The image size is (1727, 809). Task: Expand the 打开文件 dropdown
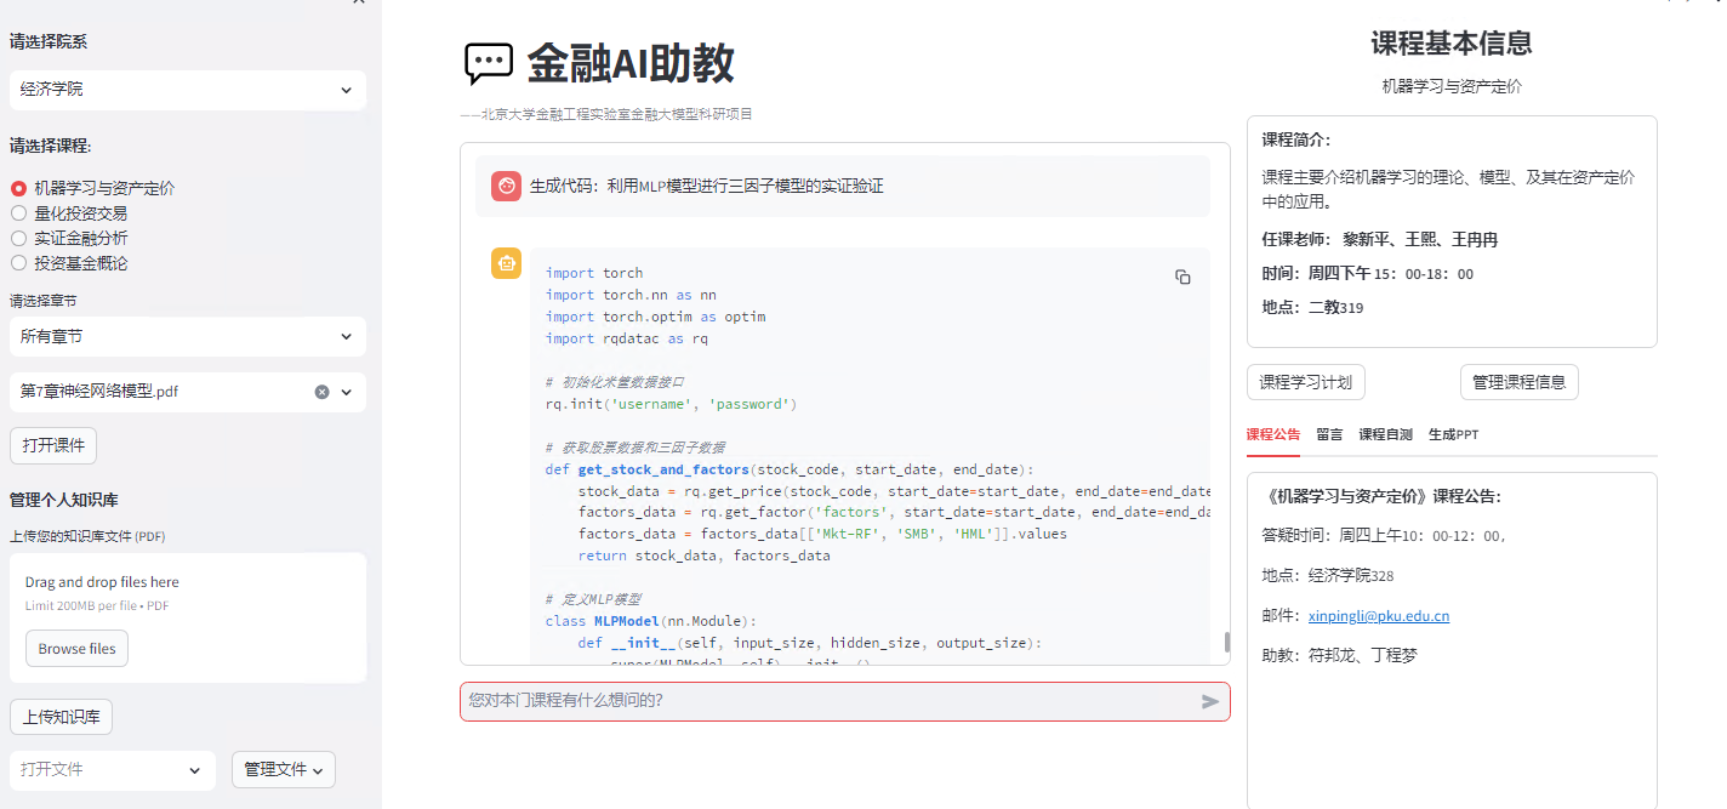click(112, 770)
